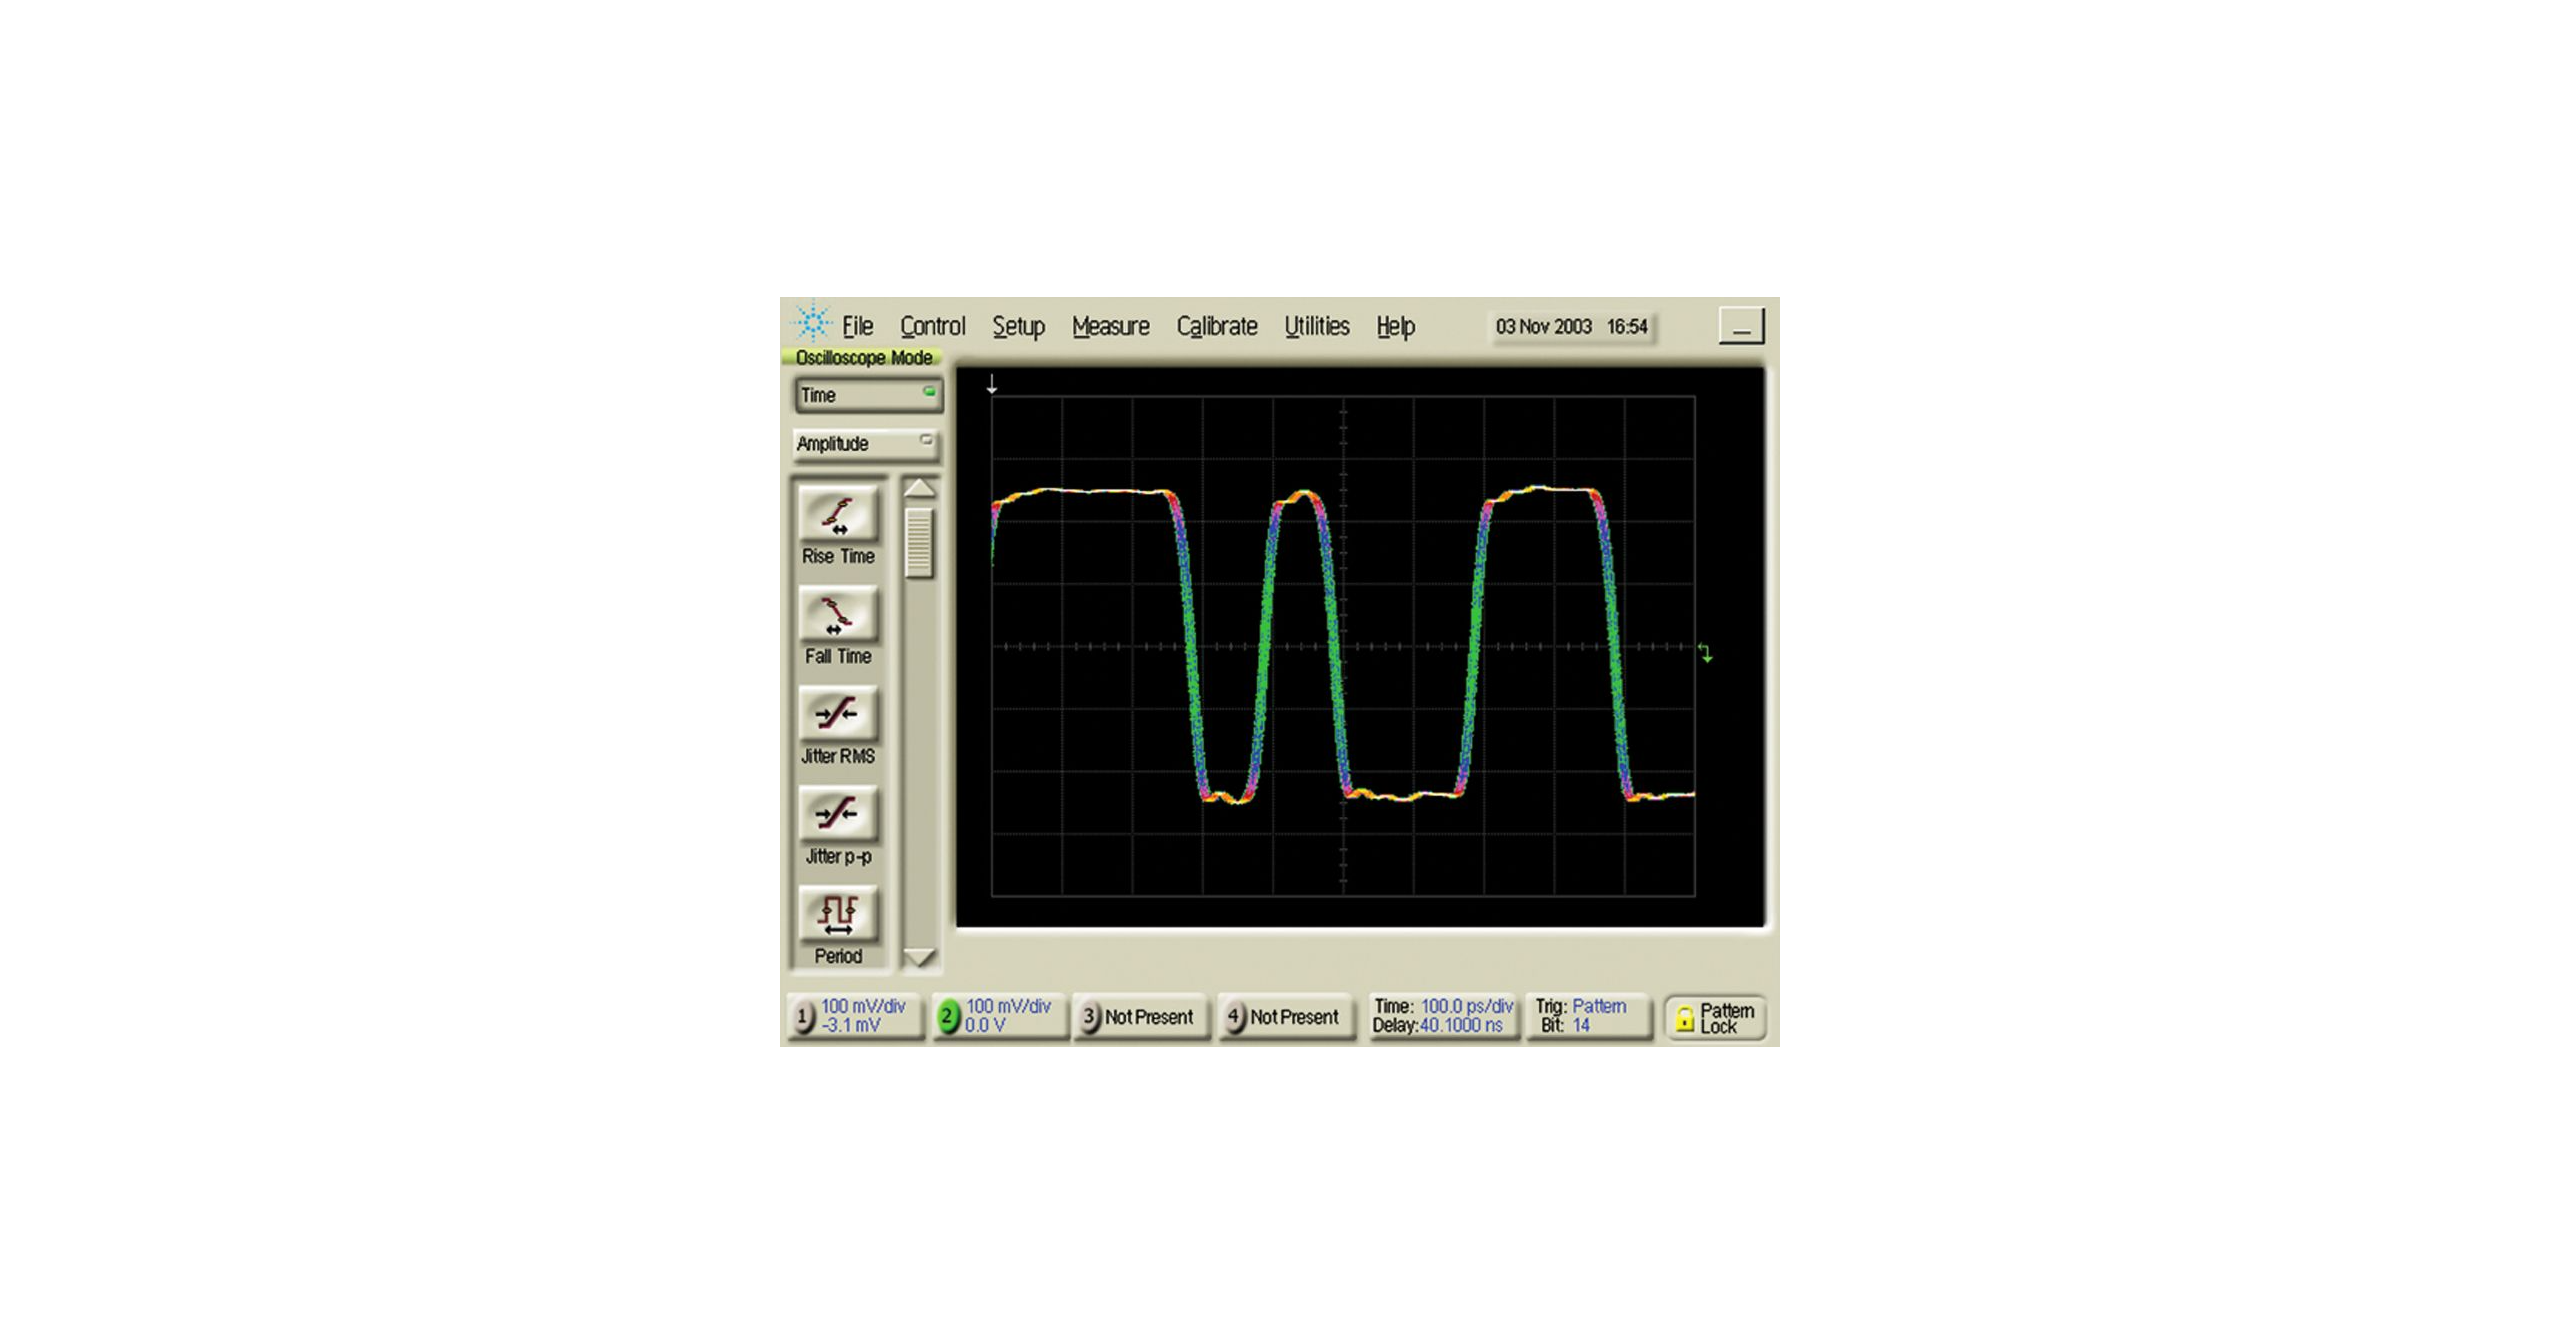Screen dimensions: 2560x1344
Task: Switch to Amplitude measurements toggle
Action: [x=865, y=443]
